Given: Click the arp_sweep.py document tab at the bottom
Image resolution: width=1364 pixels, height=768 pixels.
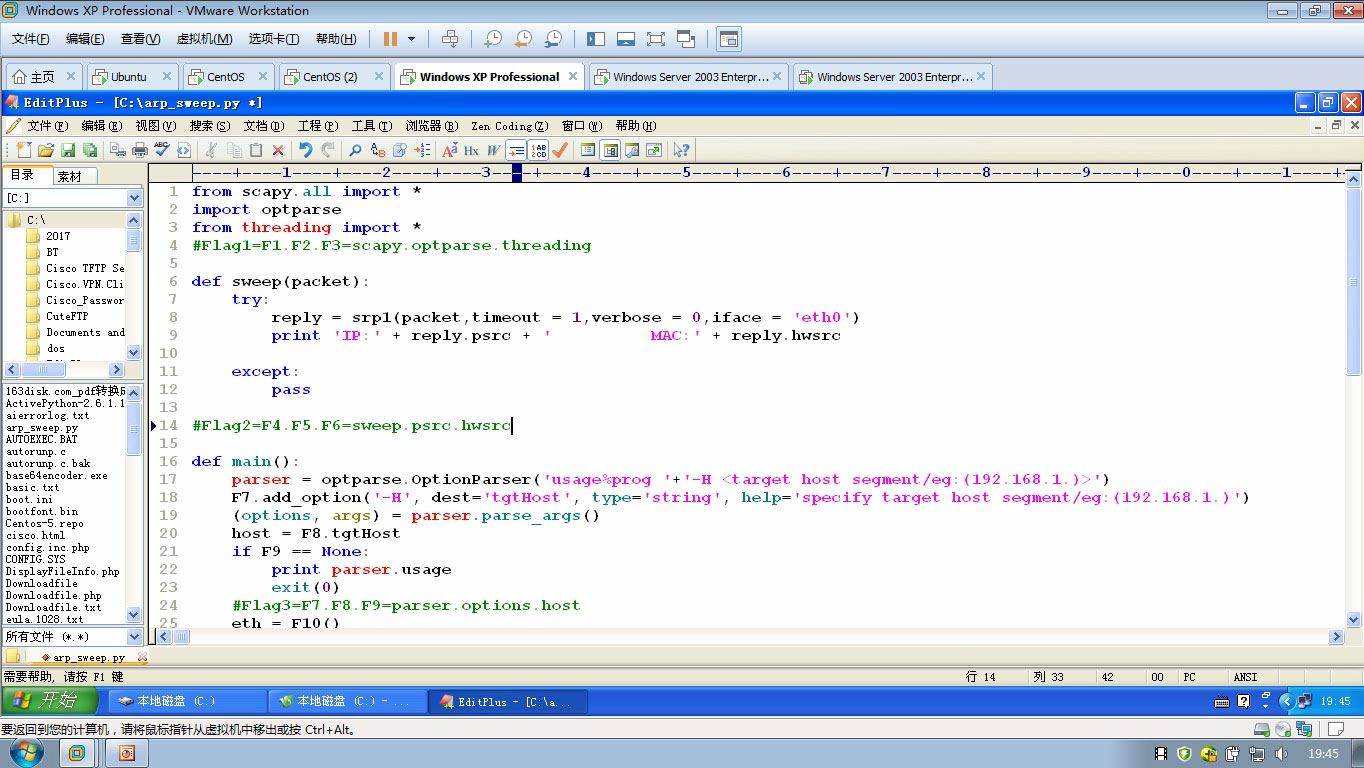Looking at the screenshot, I should 88,657.
